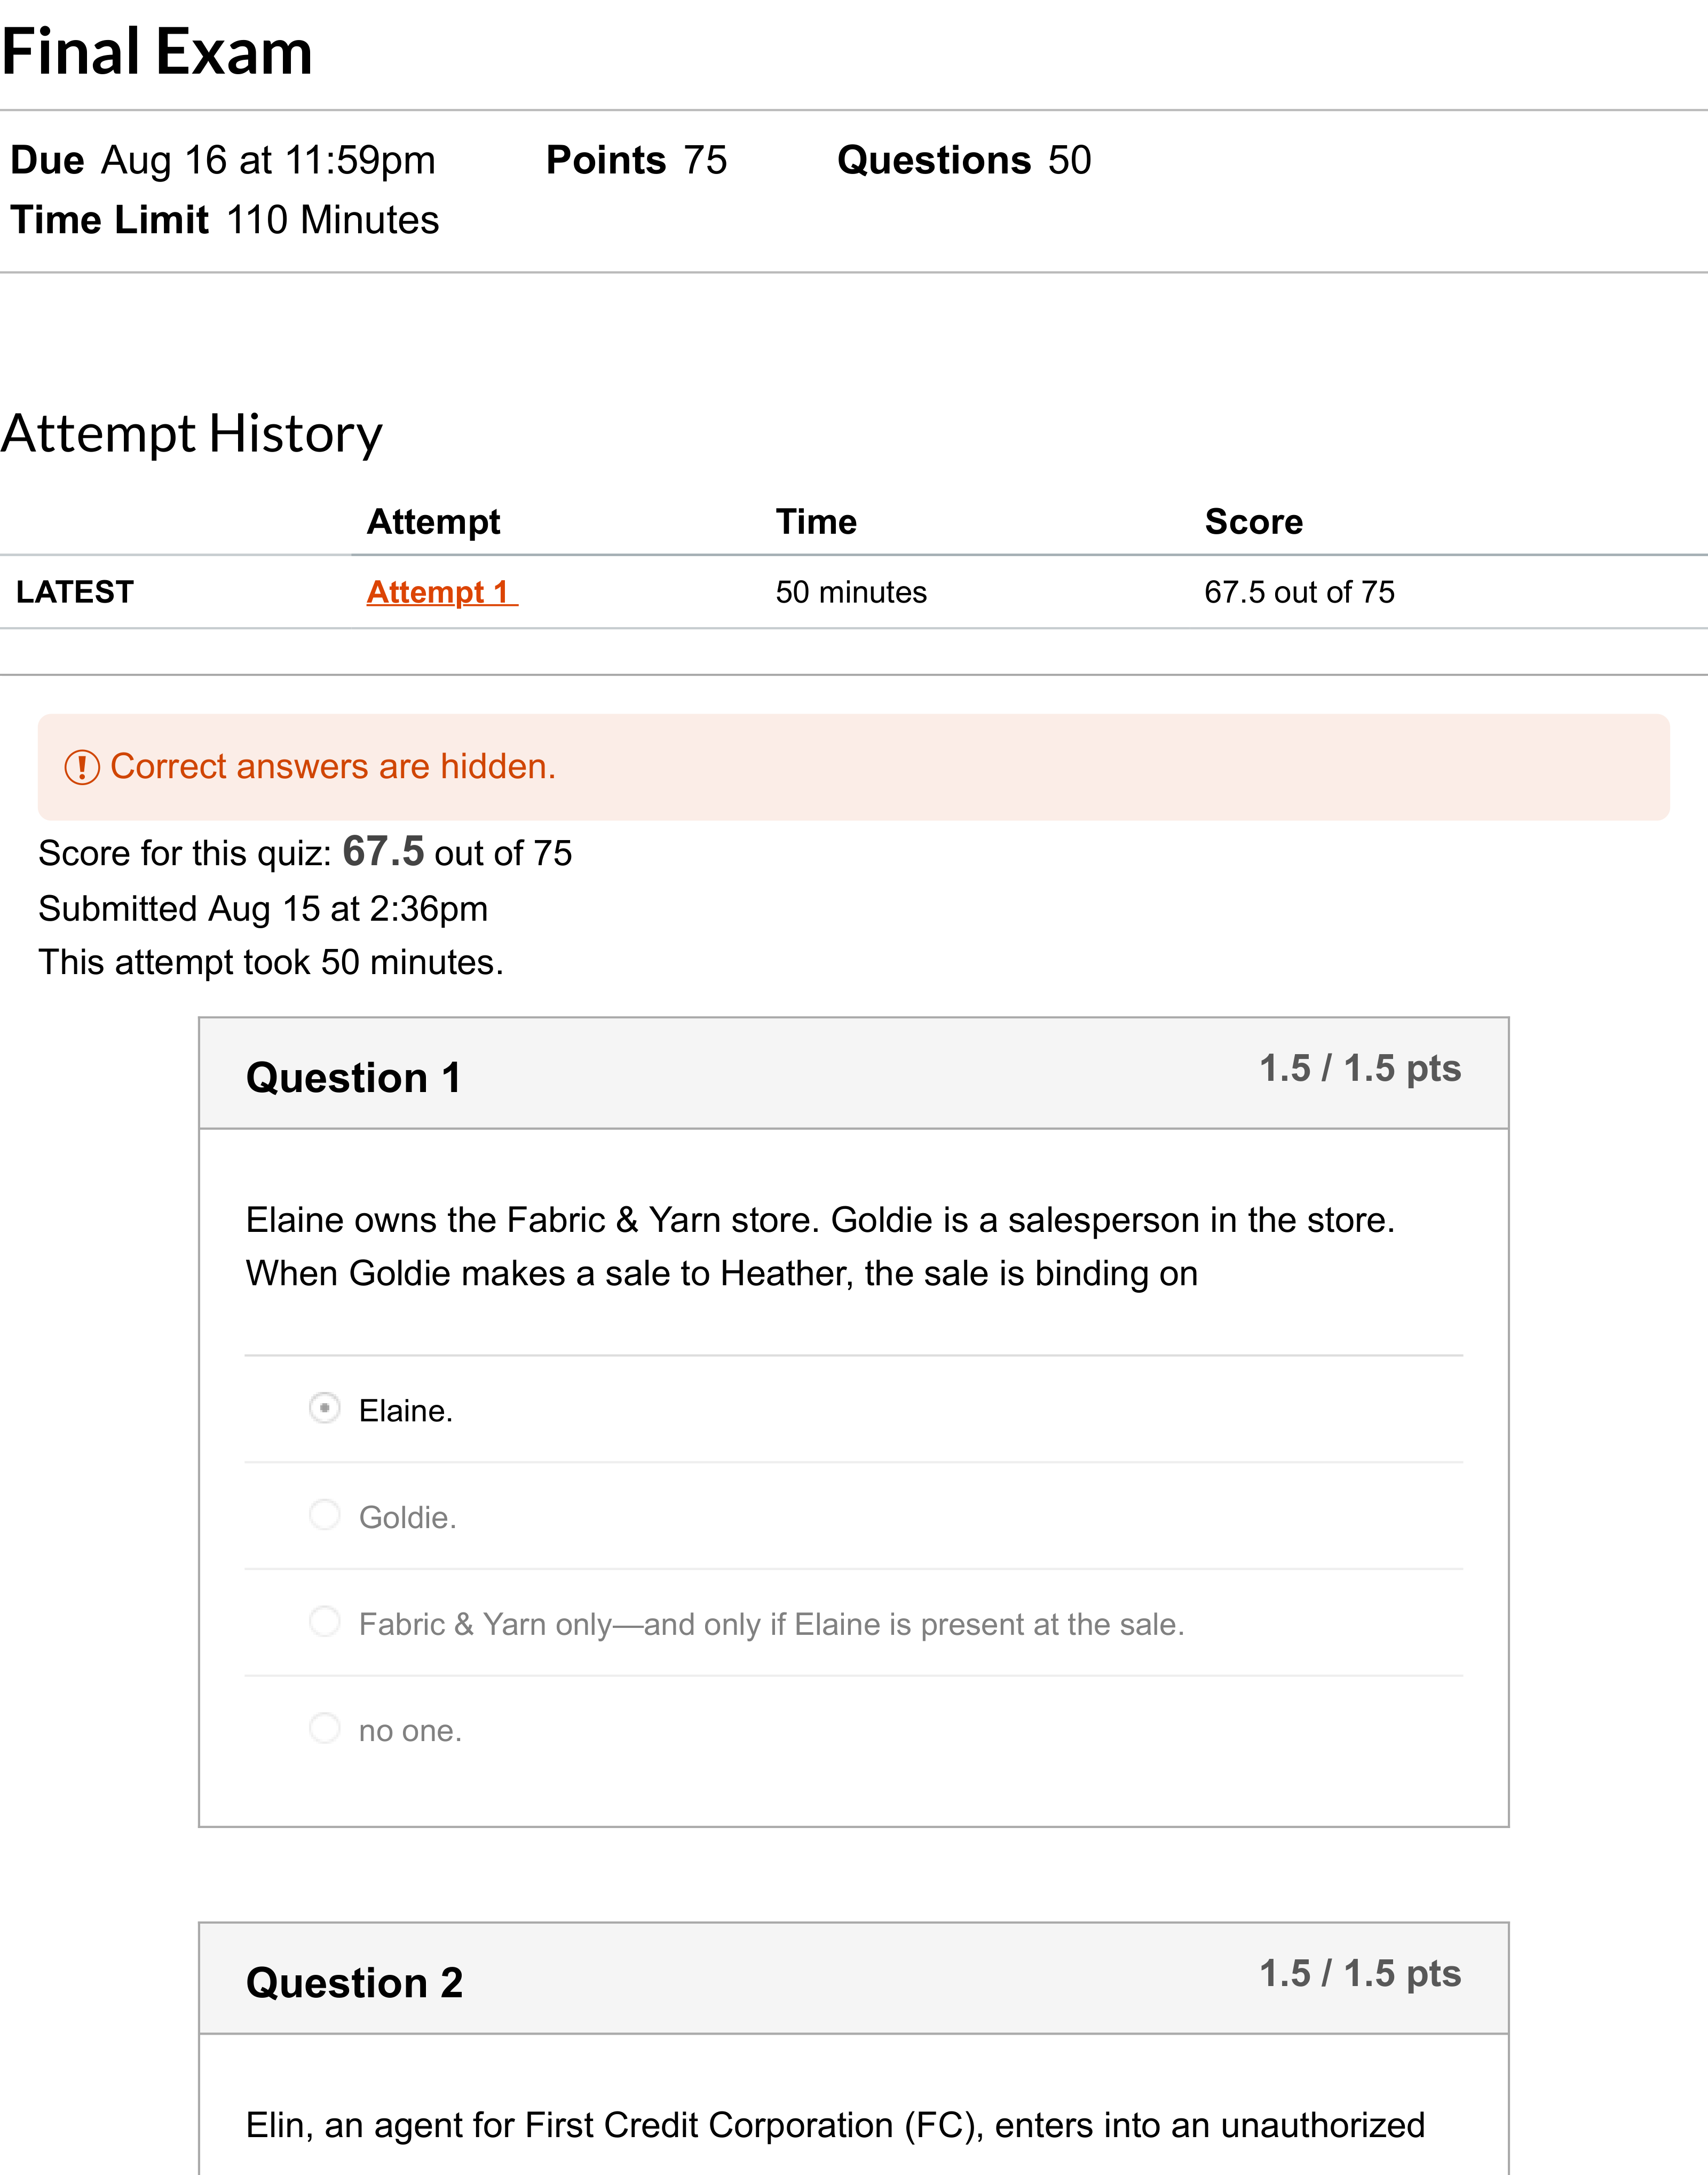This screenshot has width=1708, height=2175.
Task: Click the 50 minutes time cell
Action: (x=851, y=592)
